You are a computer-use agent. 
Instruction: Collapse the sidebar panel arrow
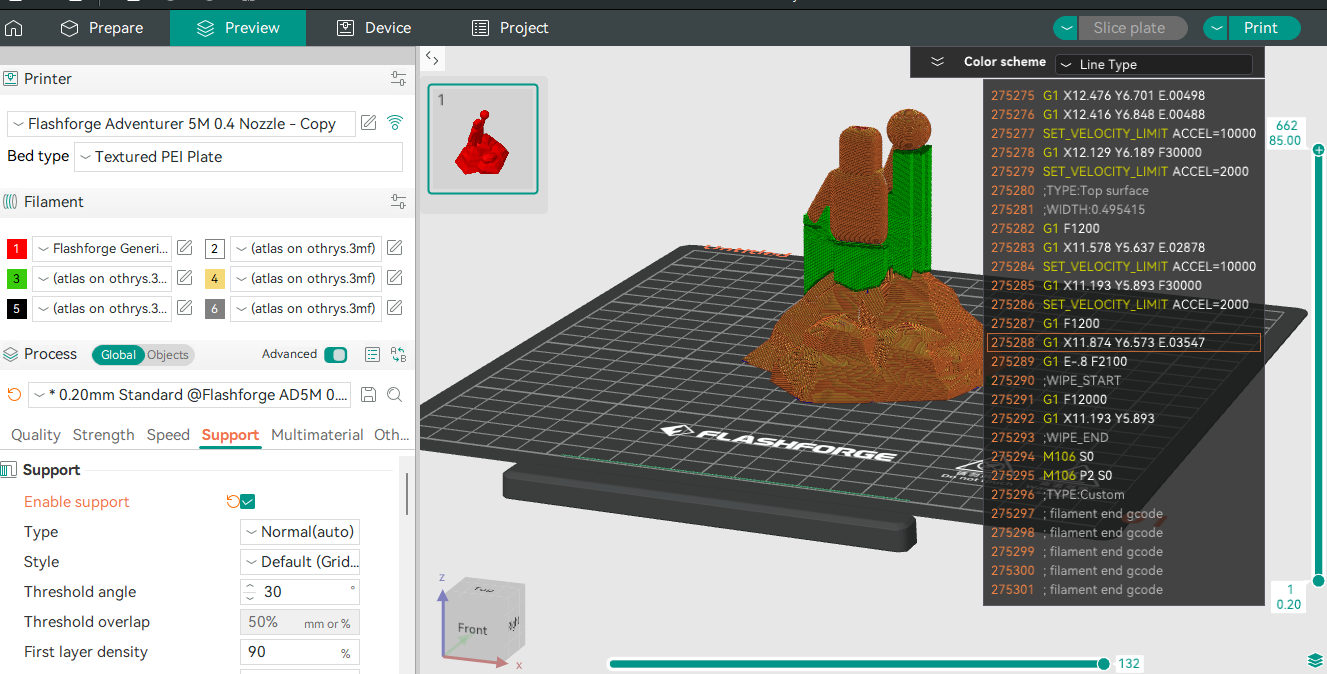pos(431,59)
